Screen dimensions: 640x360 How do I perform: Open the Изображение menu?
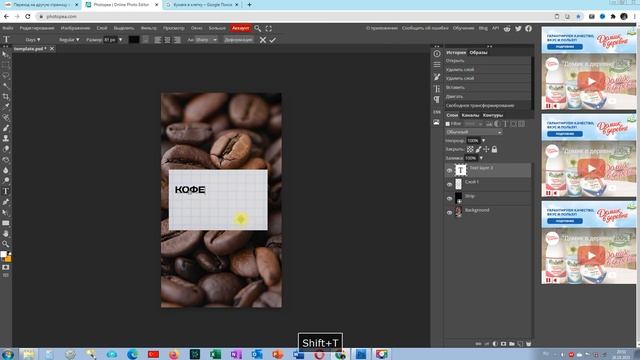click(x=75, y=28)
